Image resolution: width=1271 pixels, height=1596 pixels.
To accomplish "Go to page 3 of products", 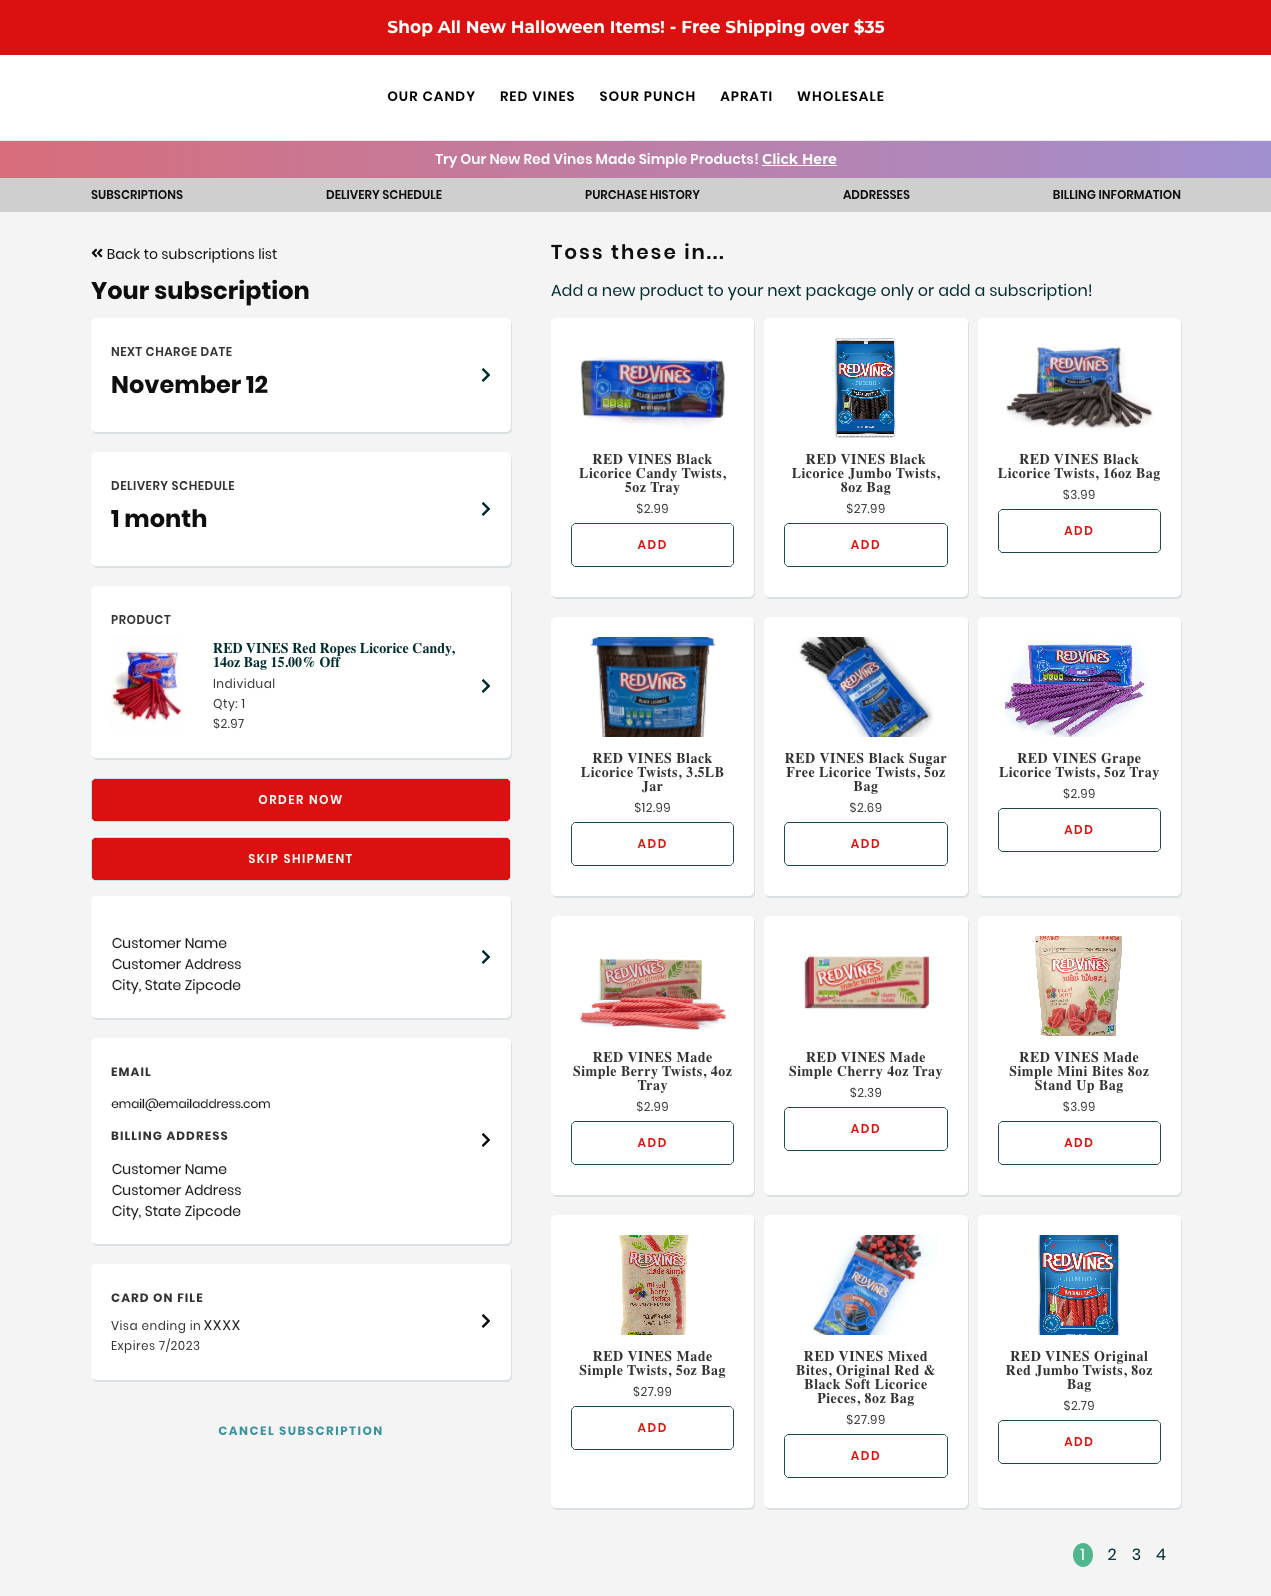I will (x=1136, y=1555).
